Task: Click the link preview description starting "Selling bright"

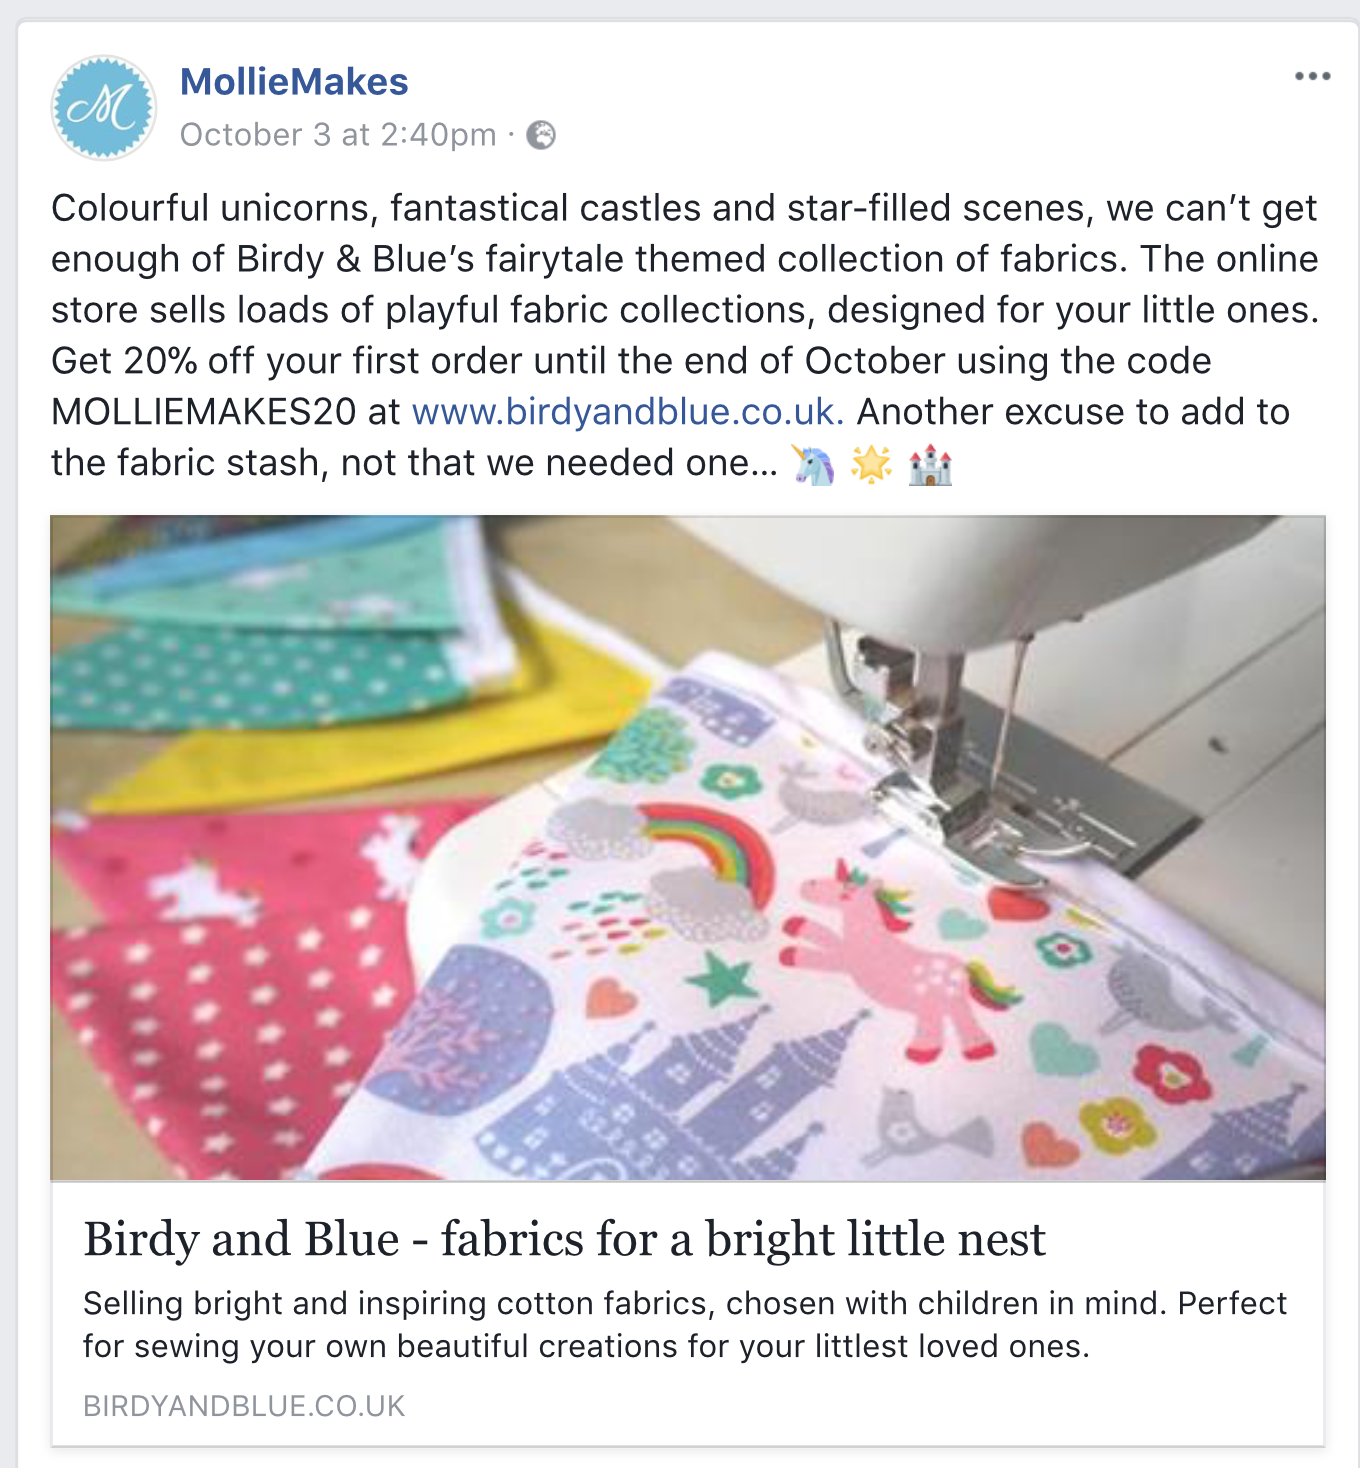Action: click(x=685, y=1325)
